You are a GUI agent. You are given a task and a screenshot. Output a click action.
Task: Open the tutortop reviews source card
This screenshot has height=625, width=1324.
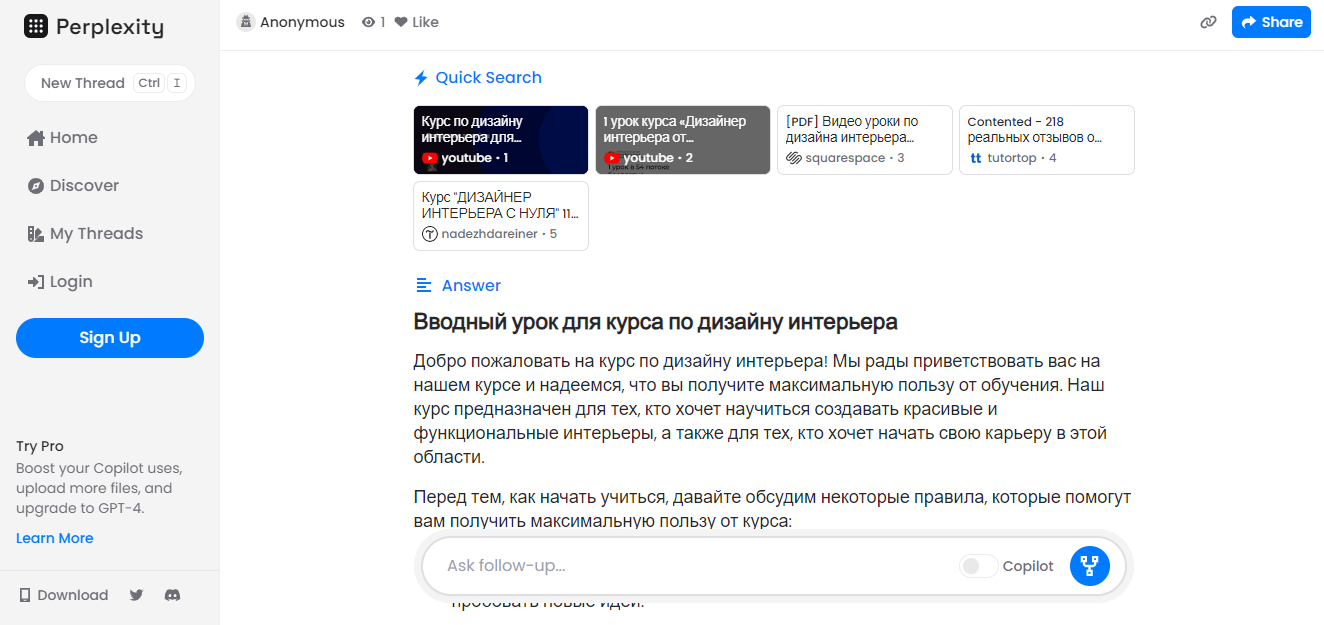coord(1046,140)
